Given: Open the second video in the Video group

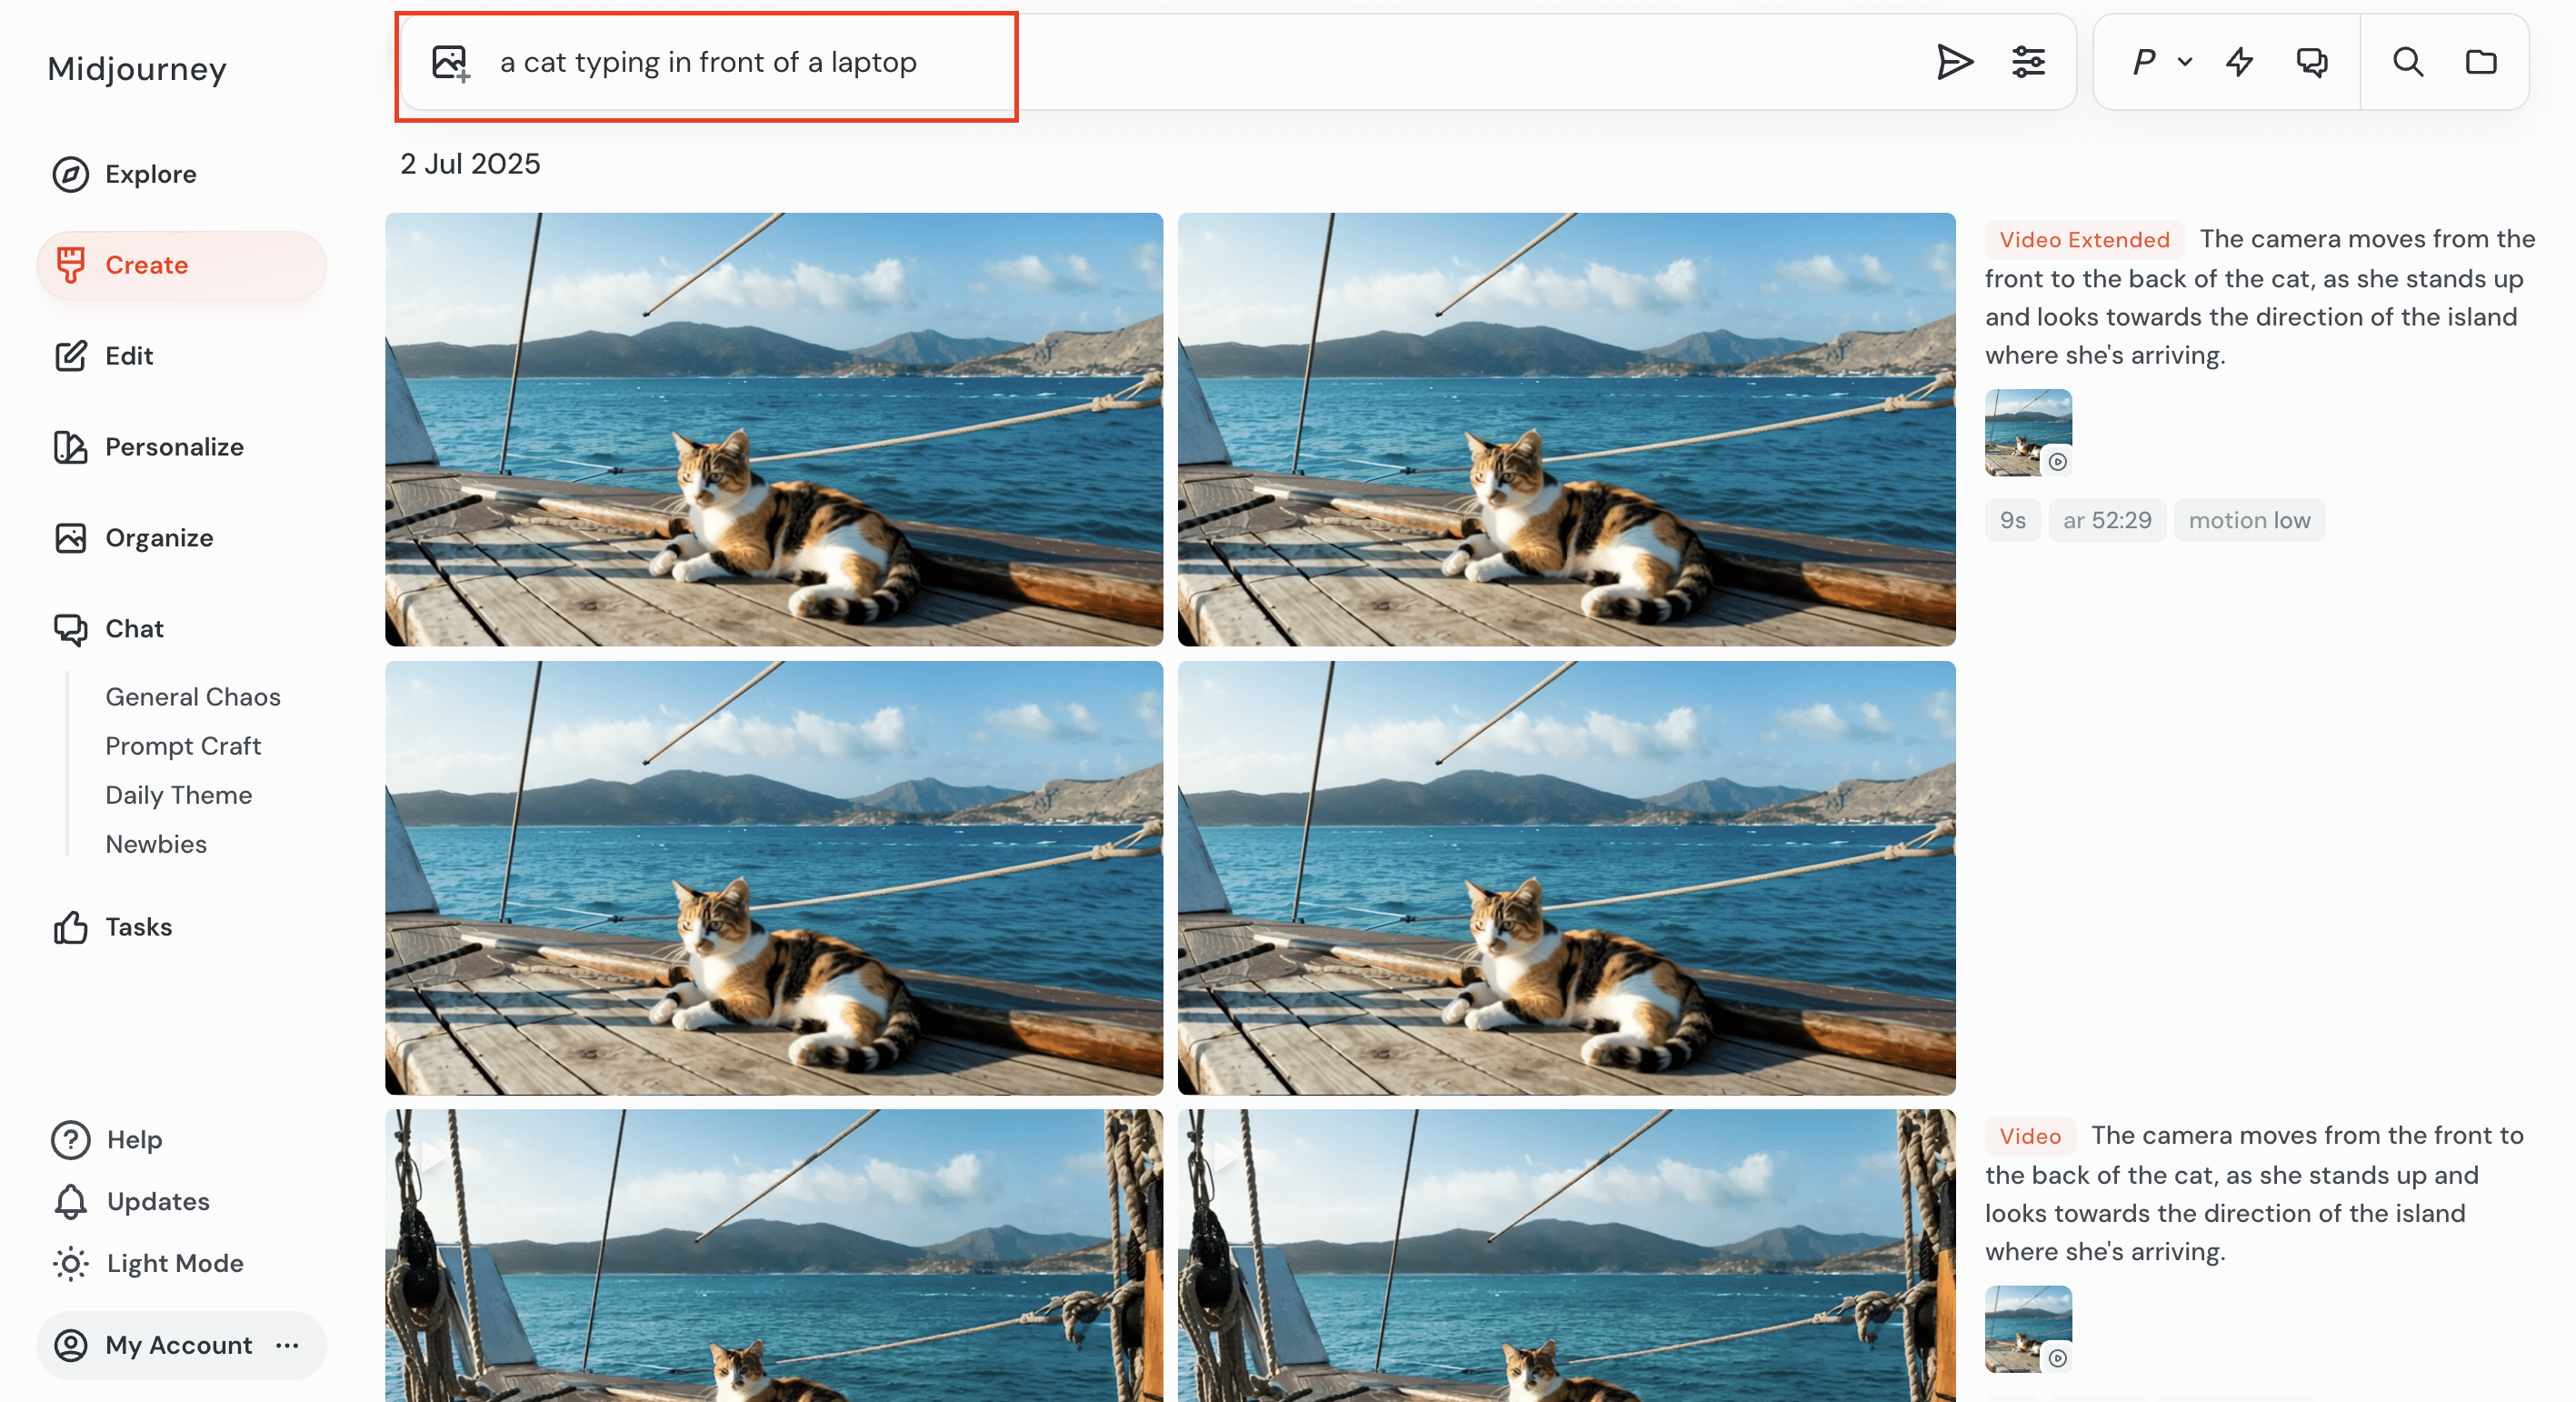Looking at the screenshot, I should click(x=1566, y=1255).
